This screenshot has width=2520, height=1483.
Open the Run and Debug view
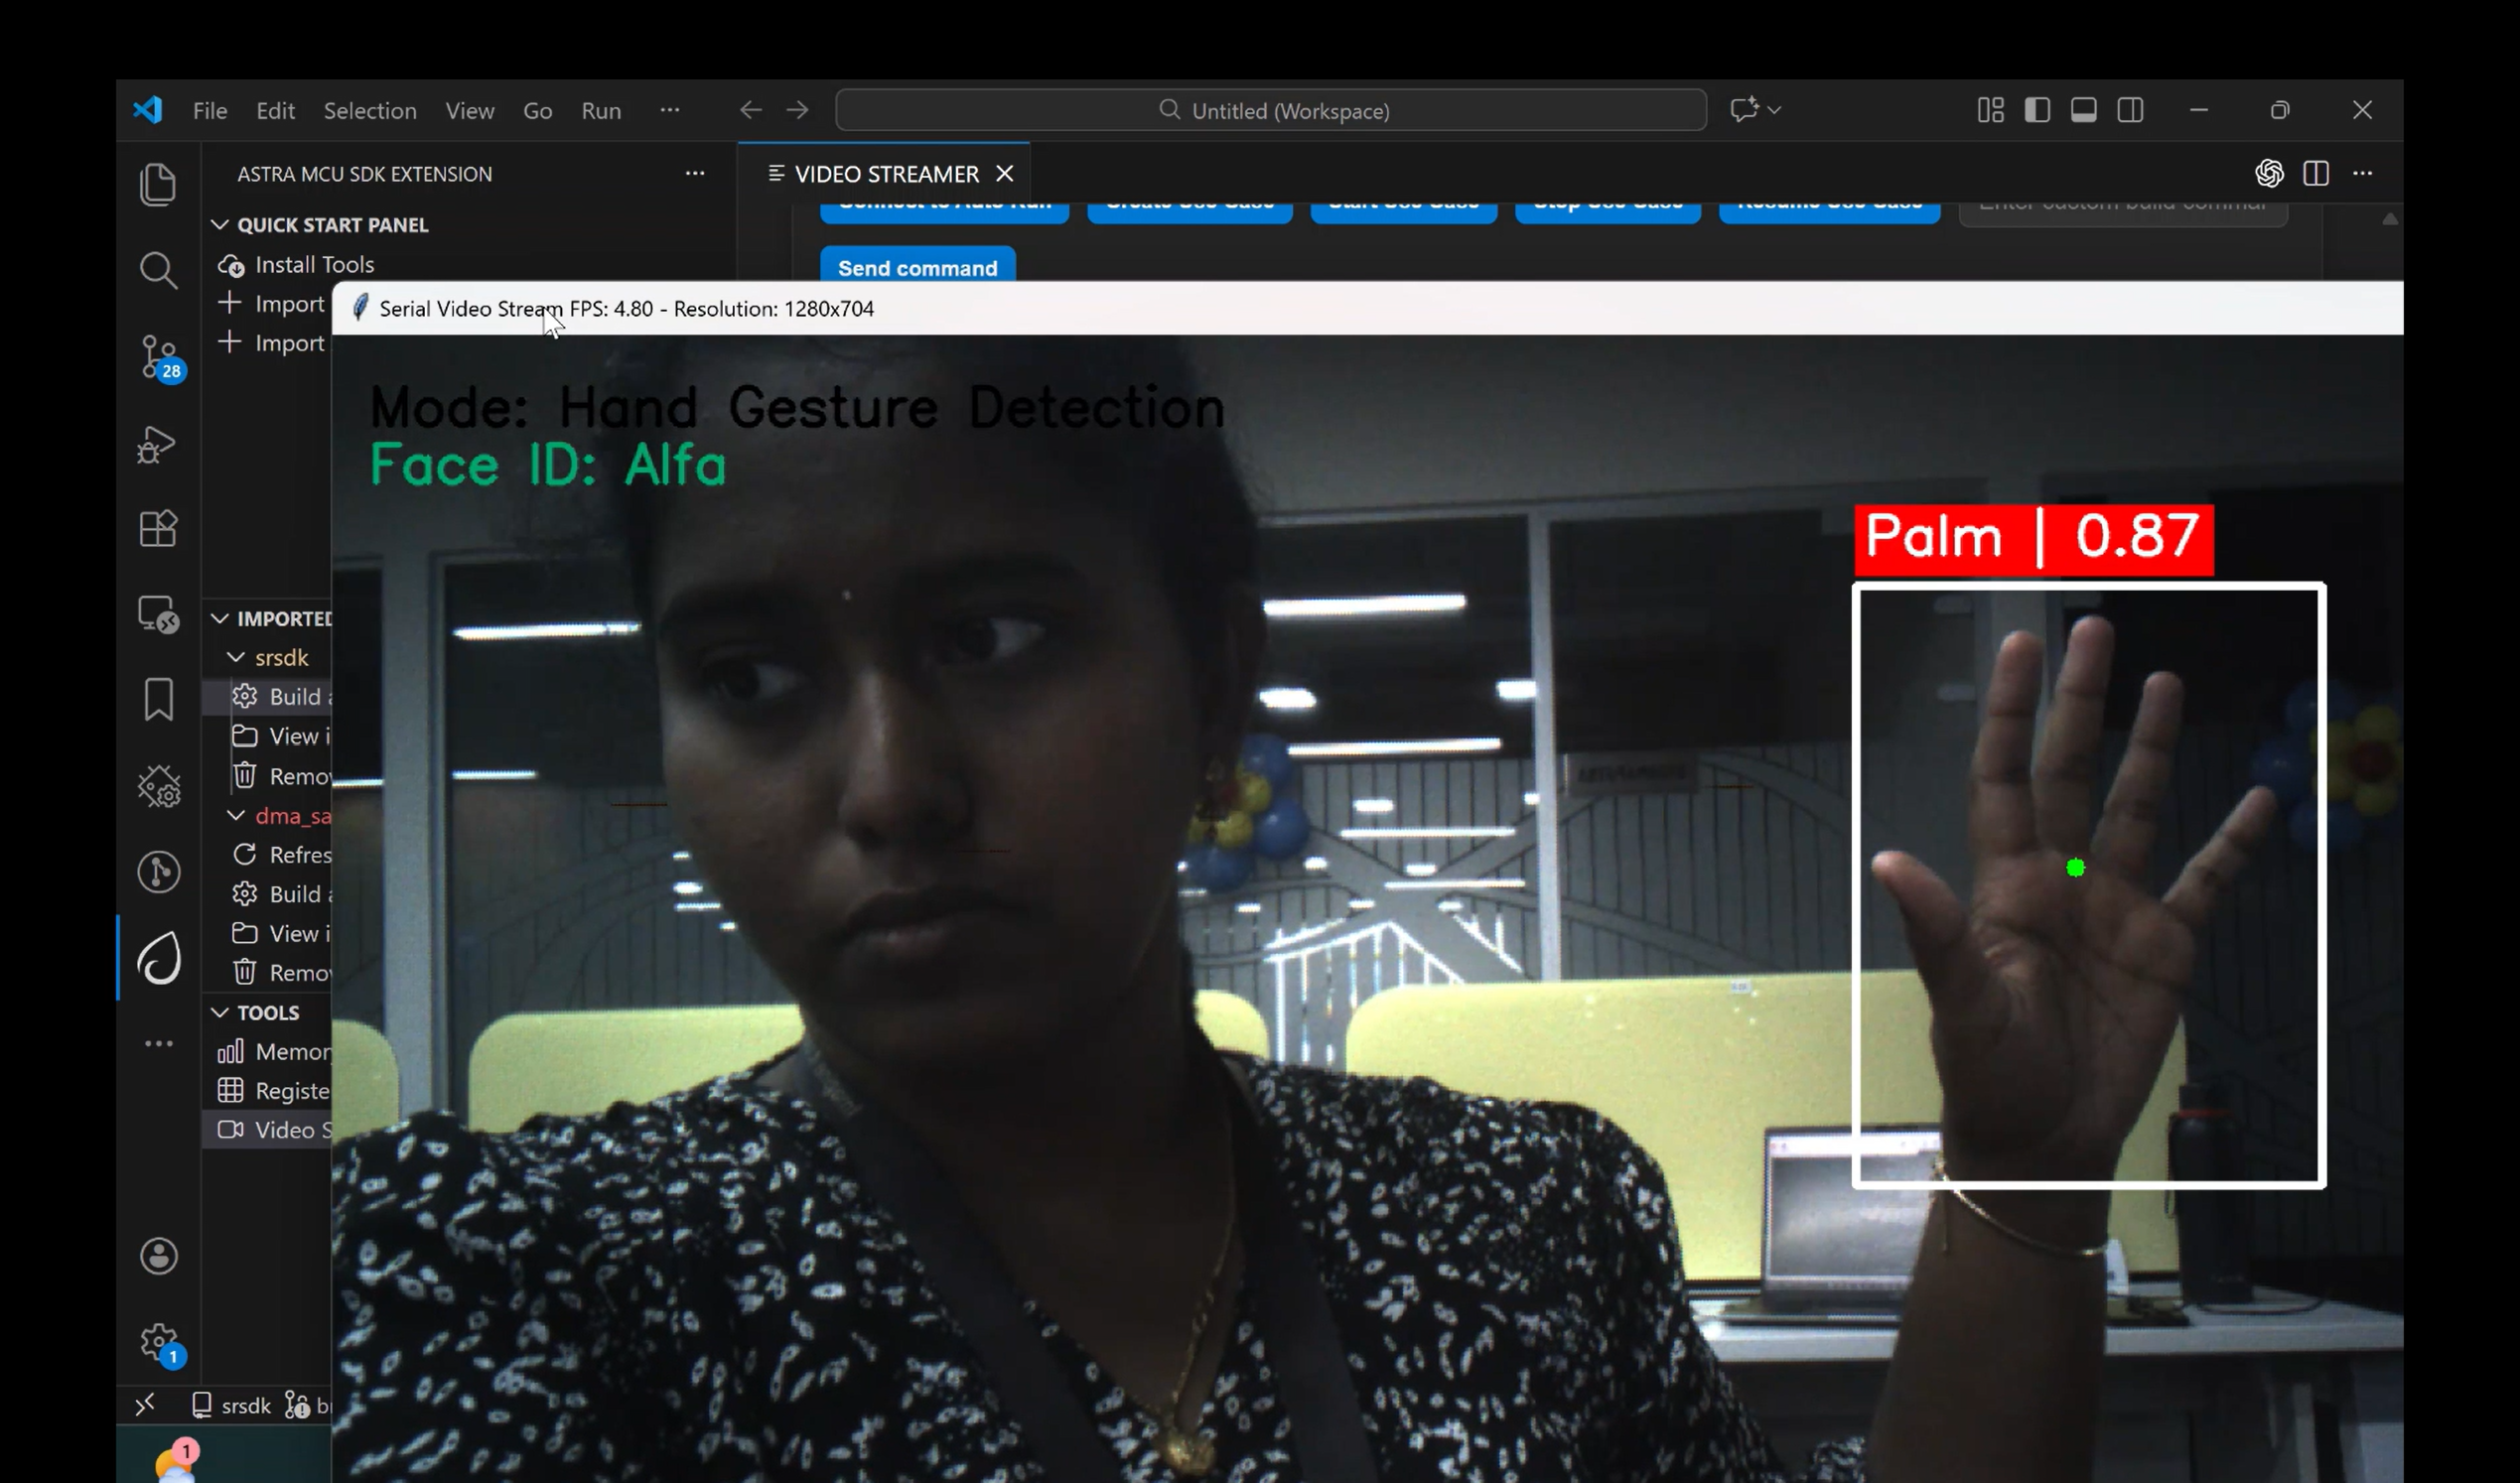pyautogui.click(x=157, y=445)
